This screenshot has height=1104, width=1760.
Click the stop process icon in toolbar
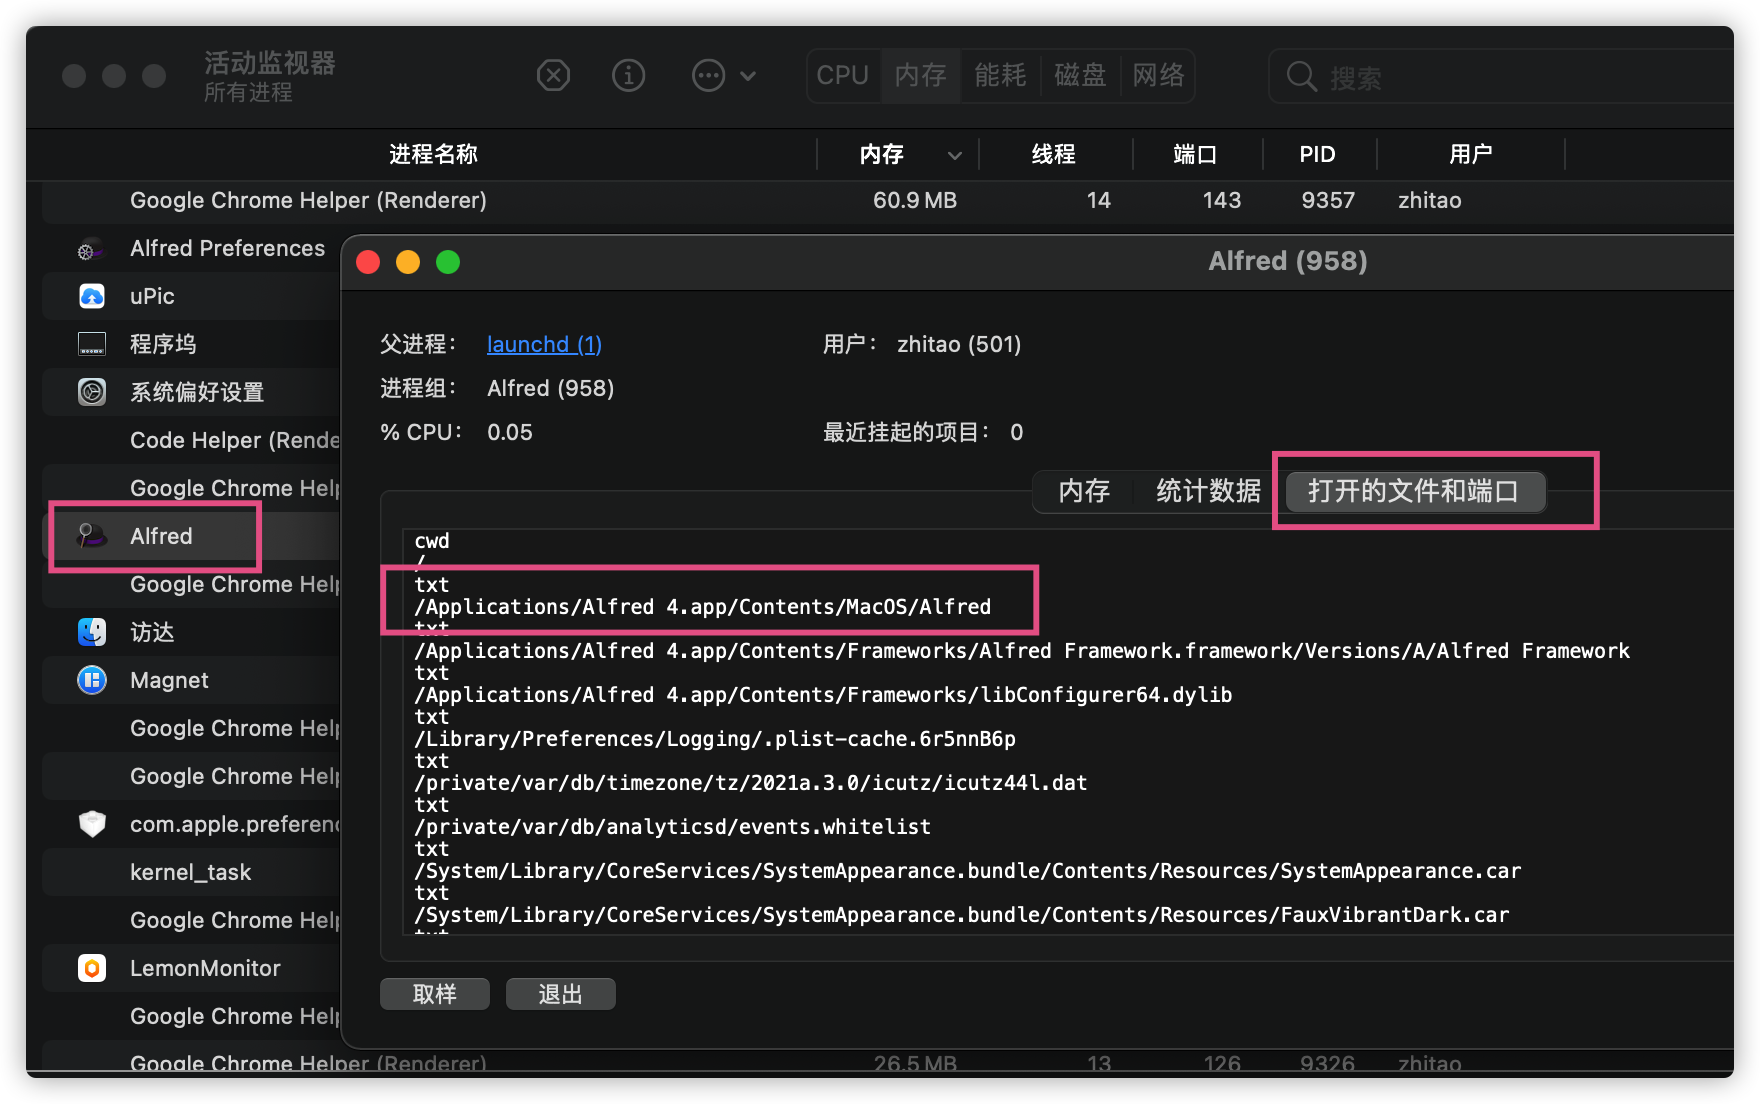[x=553, y=75]
